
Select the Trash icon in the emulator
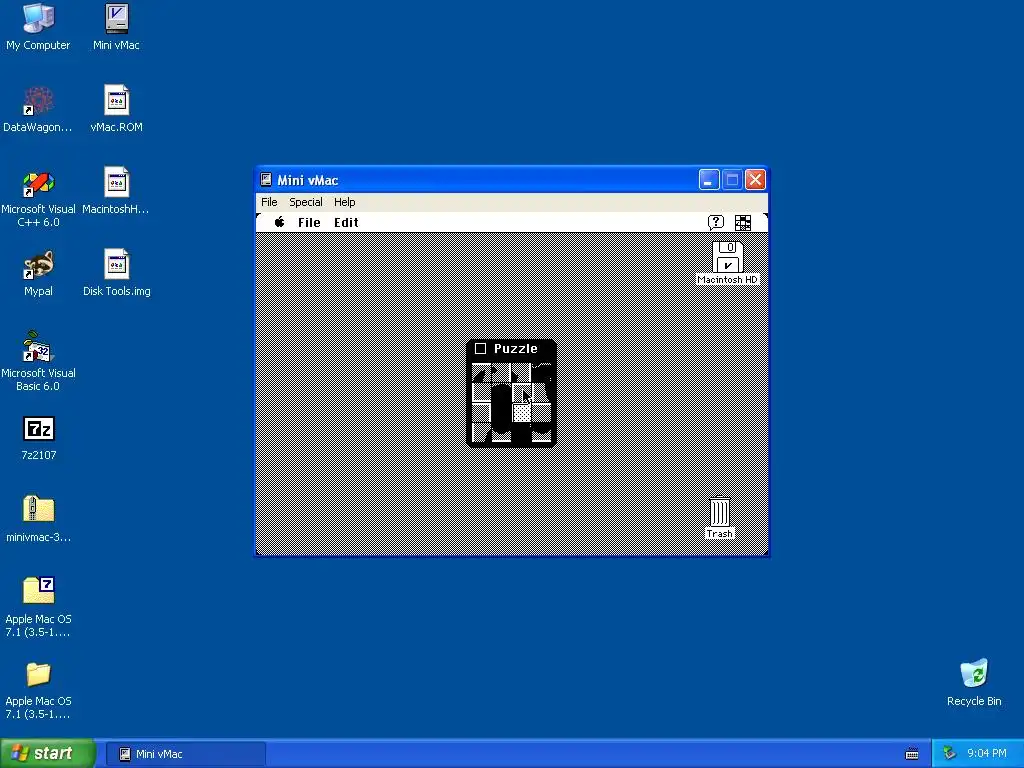pyautogui.click(x=720, y=518)
